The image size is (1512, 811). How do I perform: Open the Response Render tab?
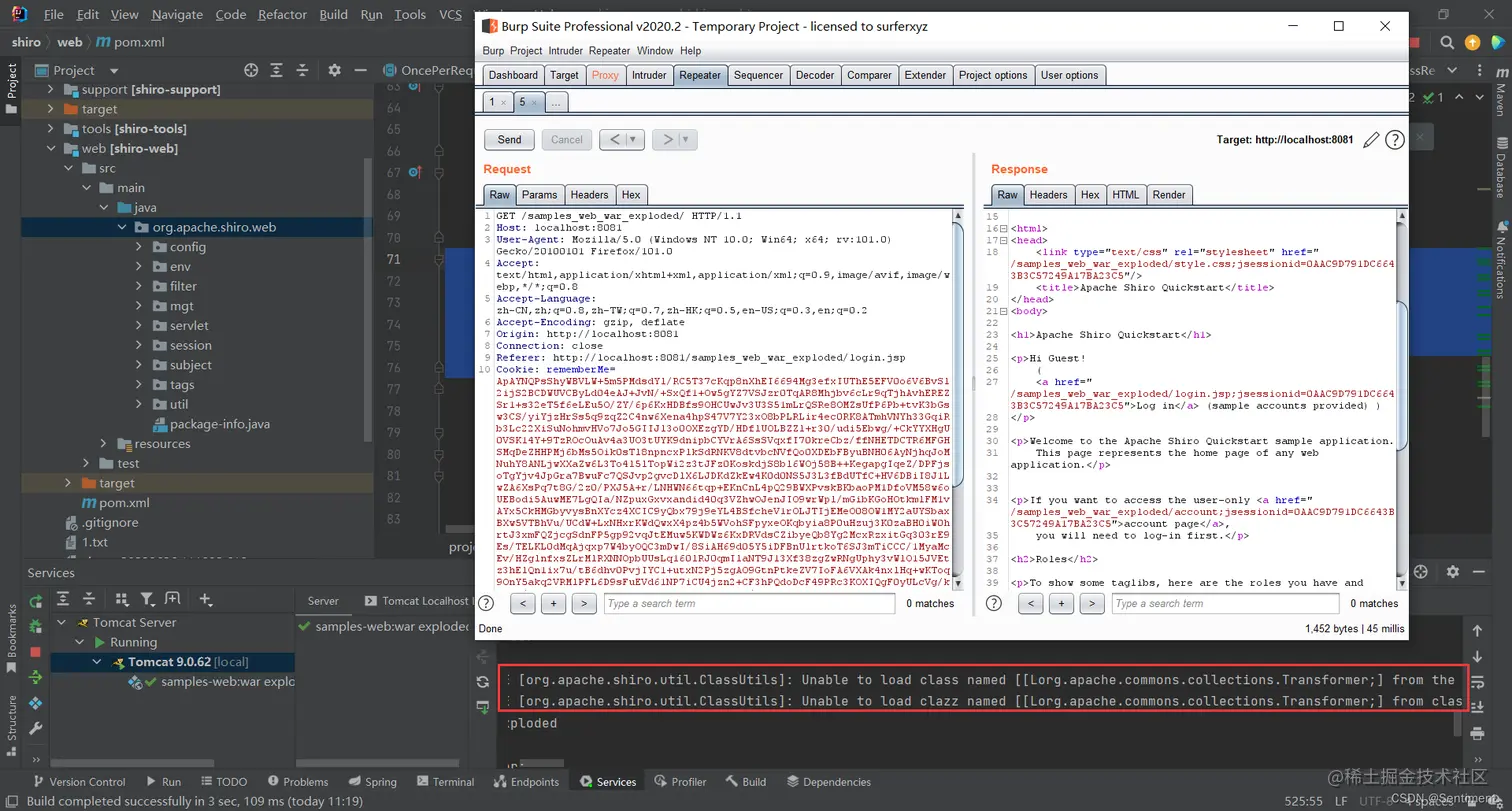coord(1169,195)
